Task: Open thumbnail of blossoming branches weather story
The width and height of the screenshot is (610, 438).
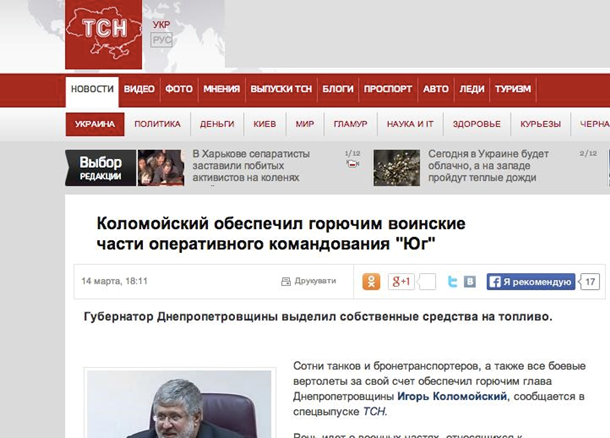Action: 397,168
